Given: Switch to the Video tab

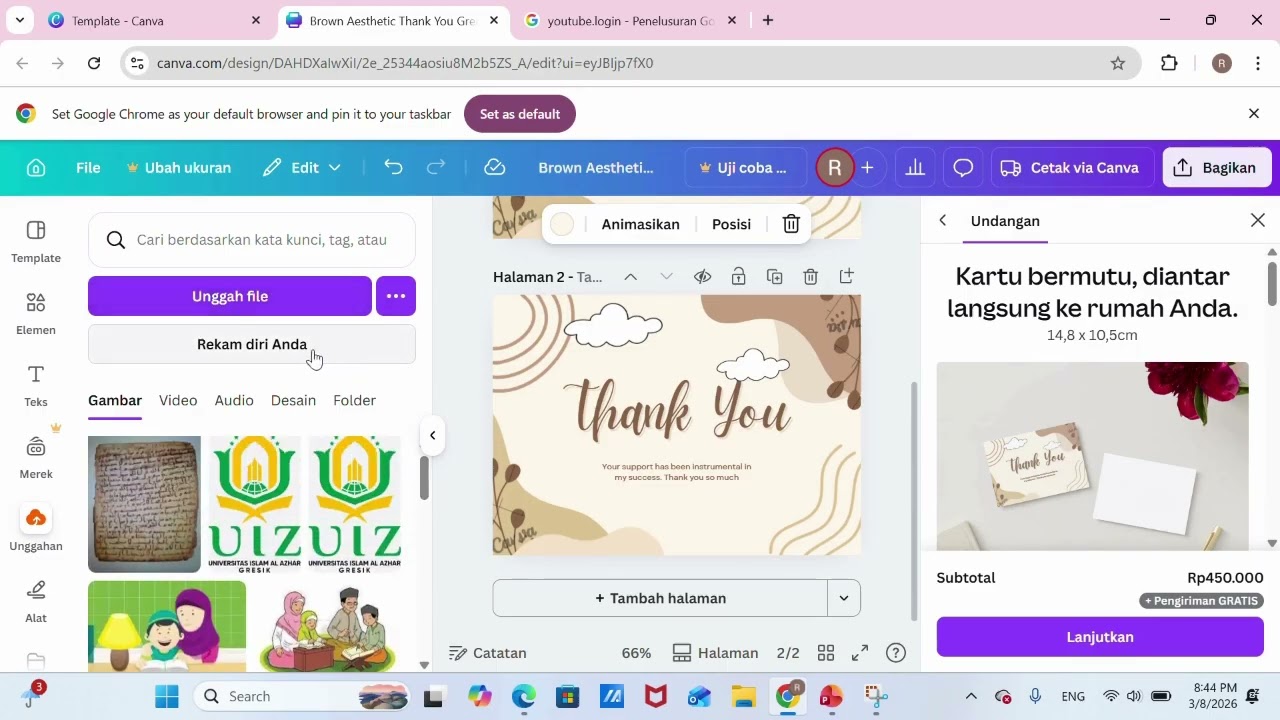Looking at the screenshot, I should click(x=178, y=400).
